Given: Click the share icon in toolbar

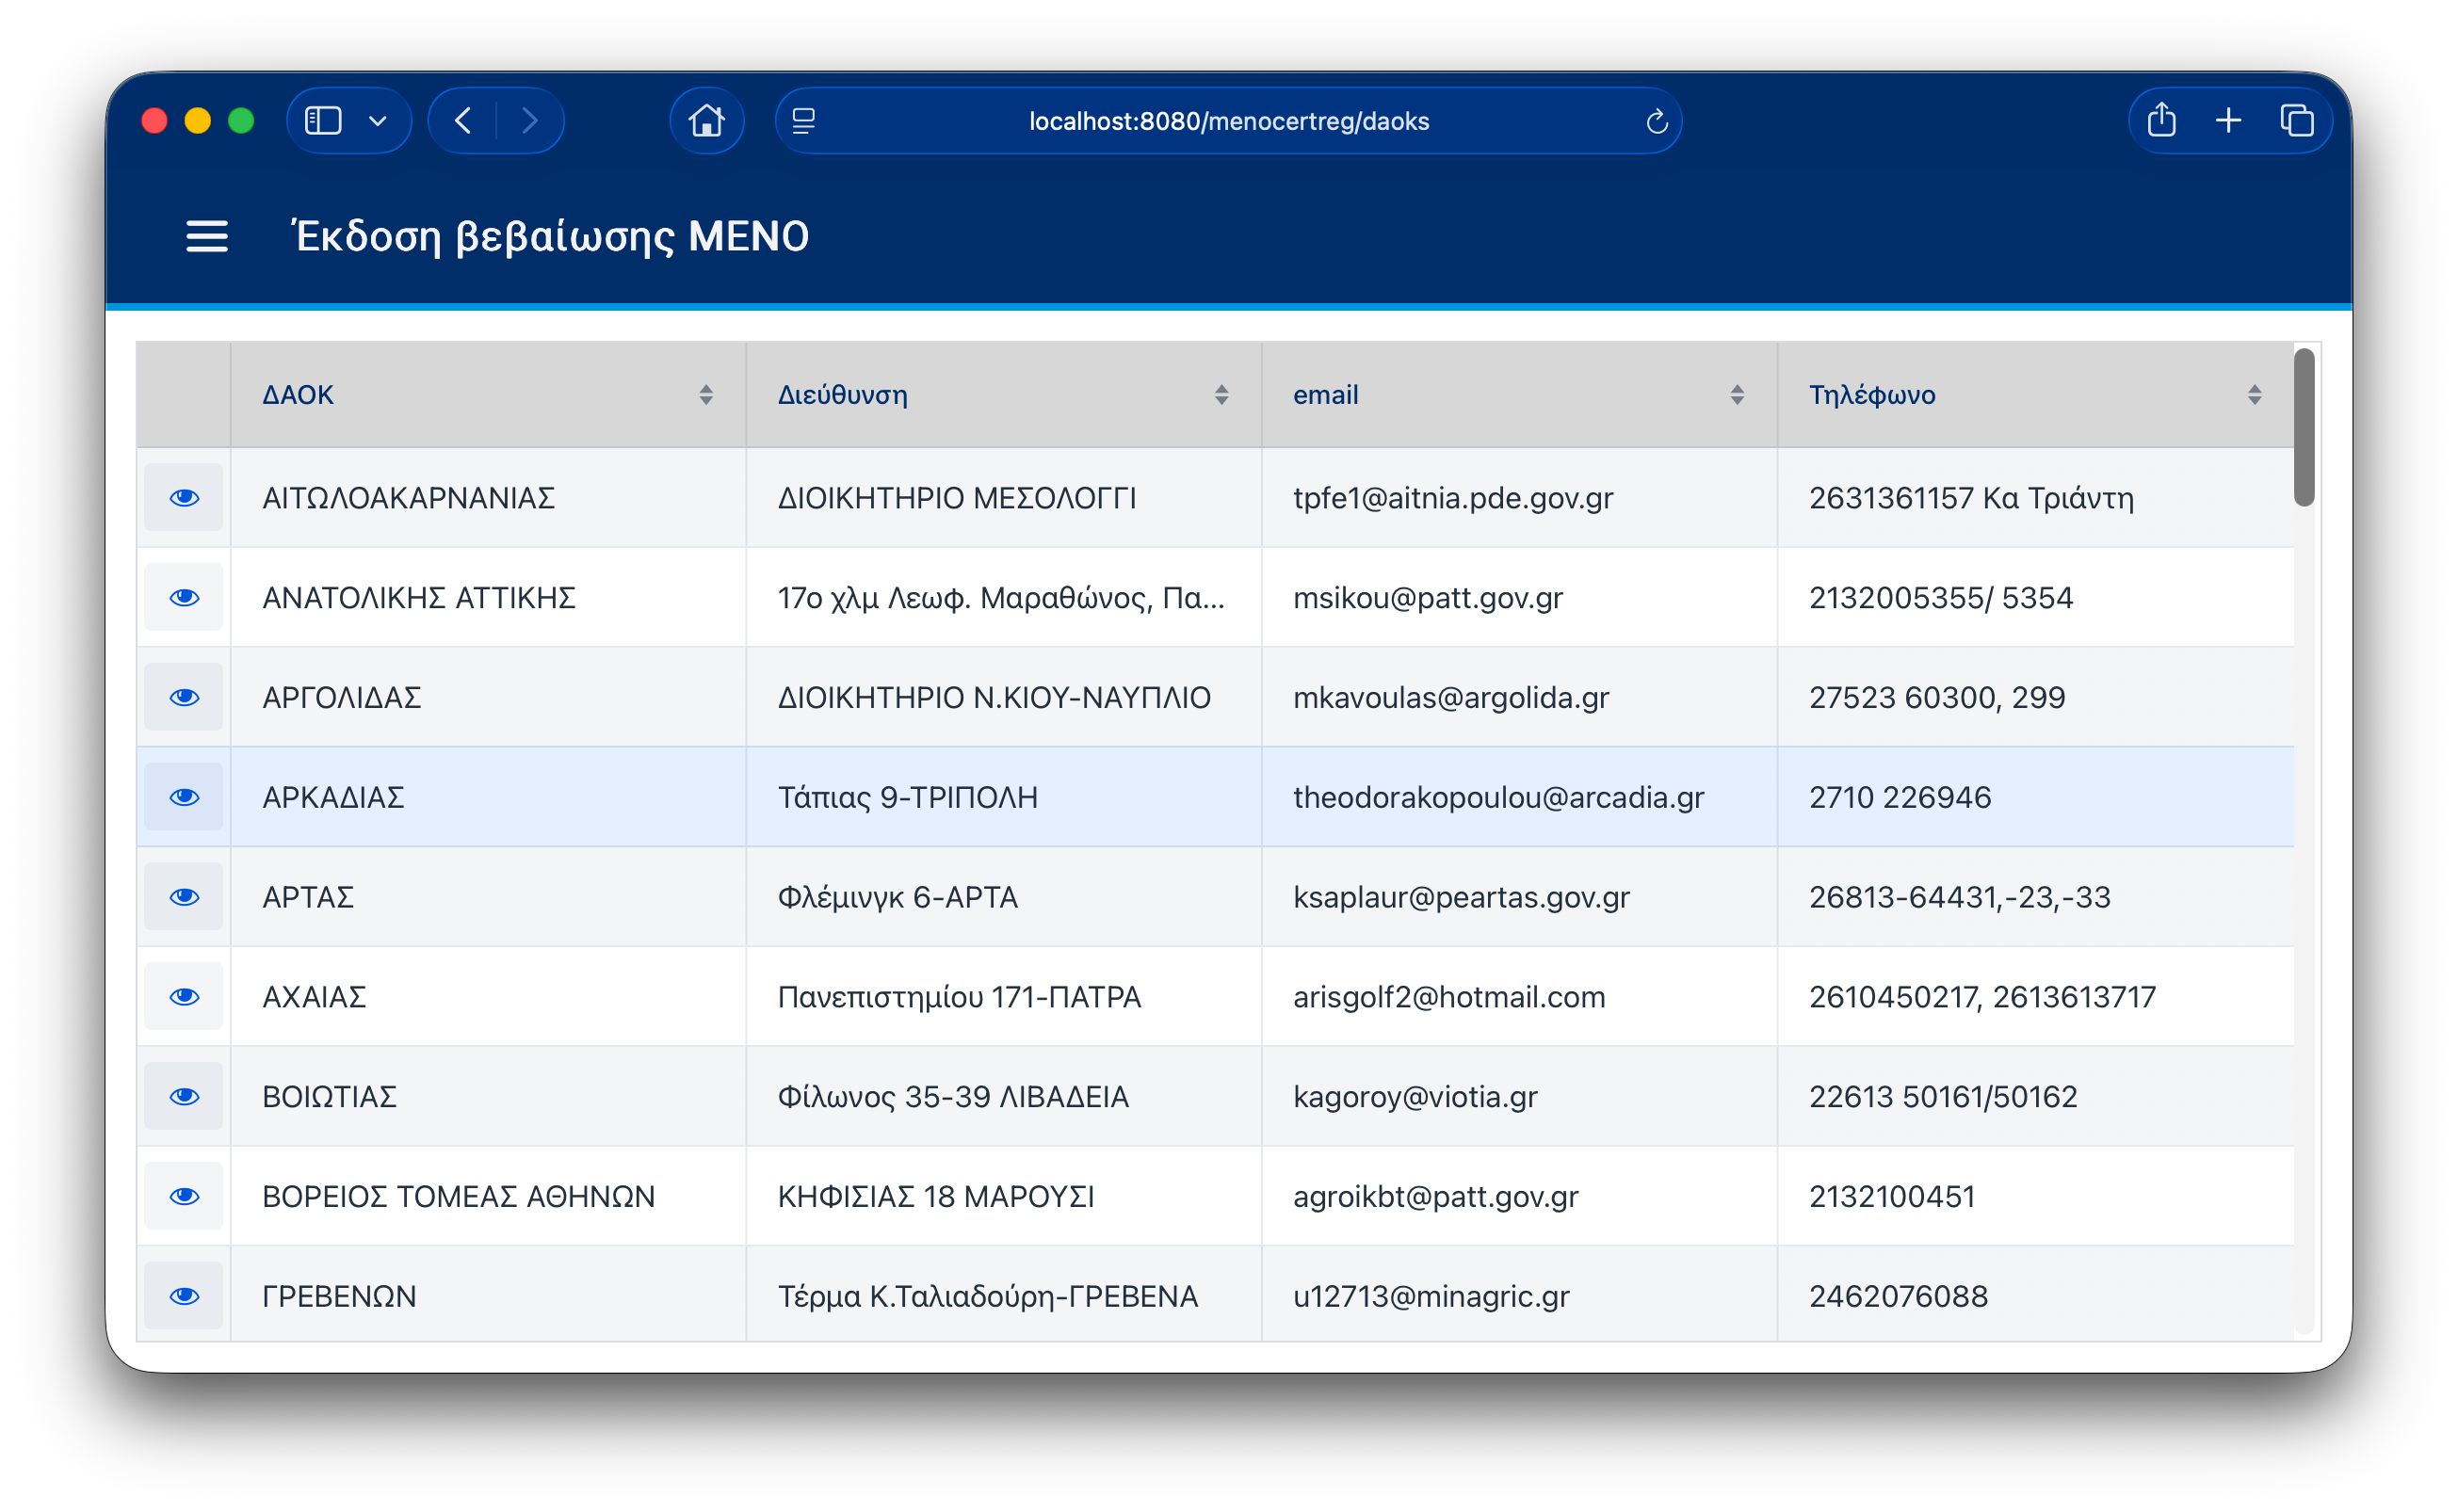Looking at the screenshot, I should click(x=2161, y=121).
